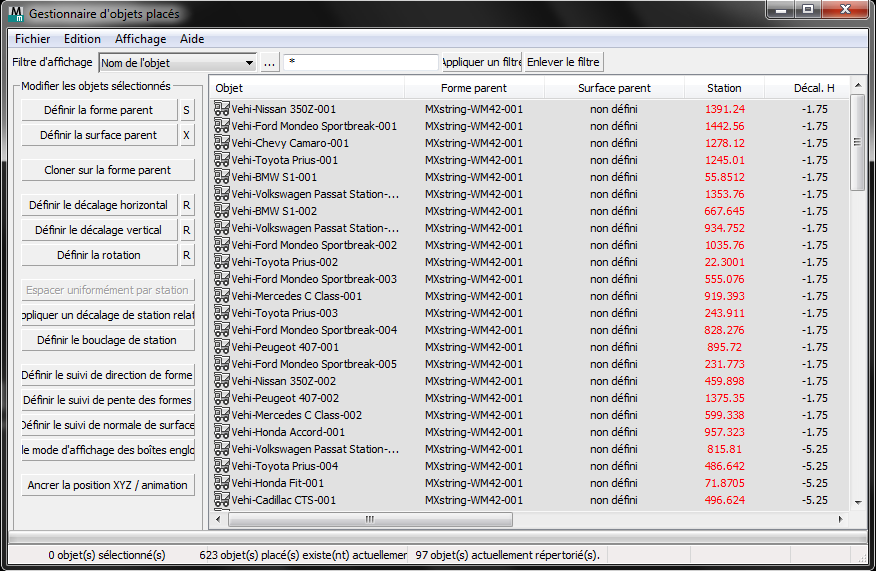Click 'Appliquer un filtre' button
This screenshot has height=571, width=876.
point(481,62)
